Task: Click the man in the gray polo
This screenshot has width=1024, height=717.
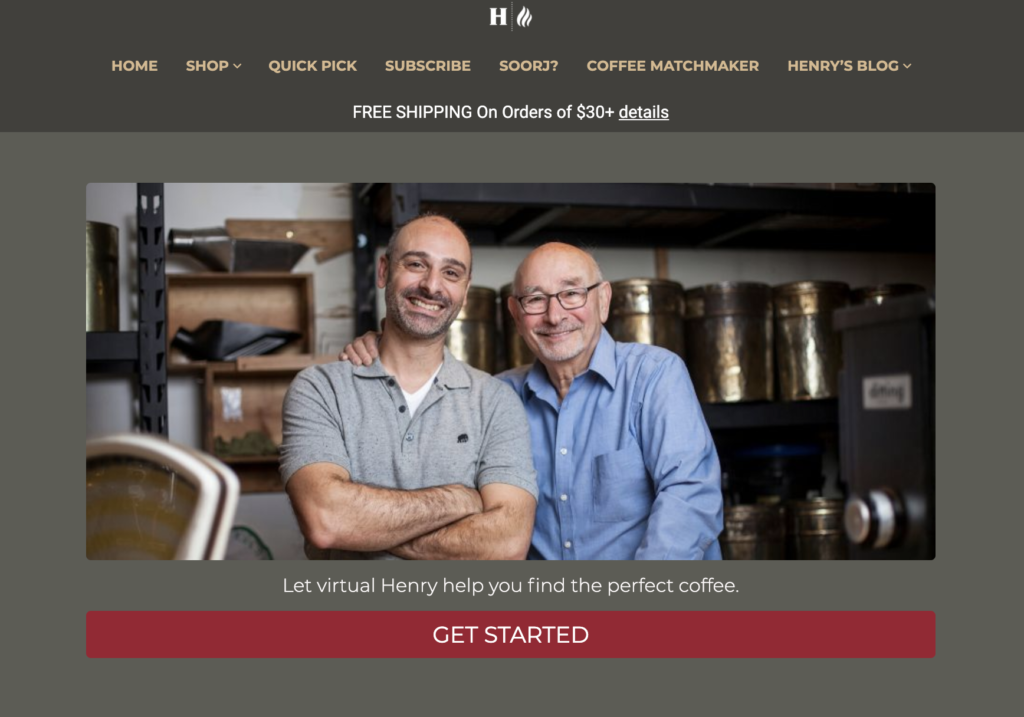Action: [409, 392]
